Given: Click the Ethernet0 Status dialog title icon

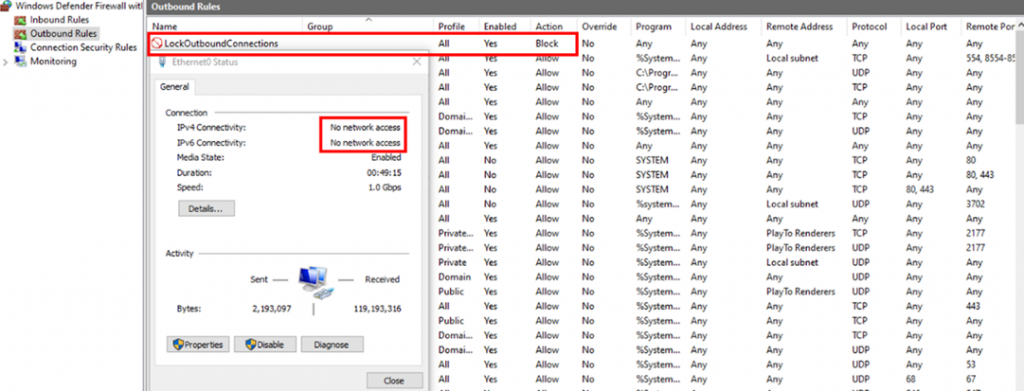Looking at the screenshot, I should [162, 62].
